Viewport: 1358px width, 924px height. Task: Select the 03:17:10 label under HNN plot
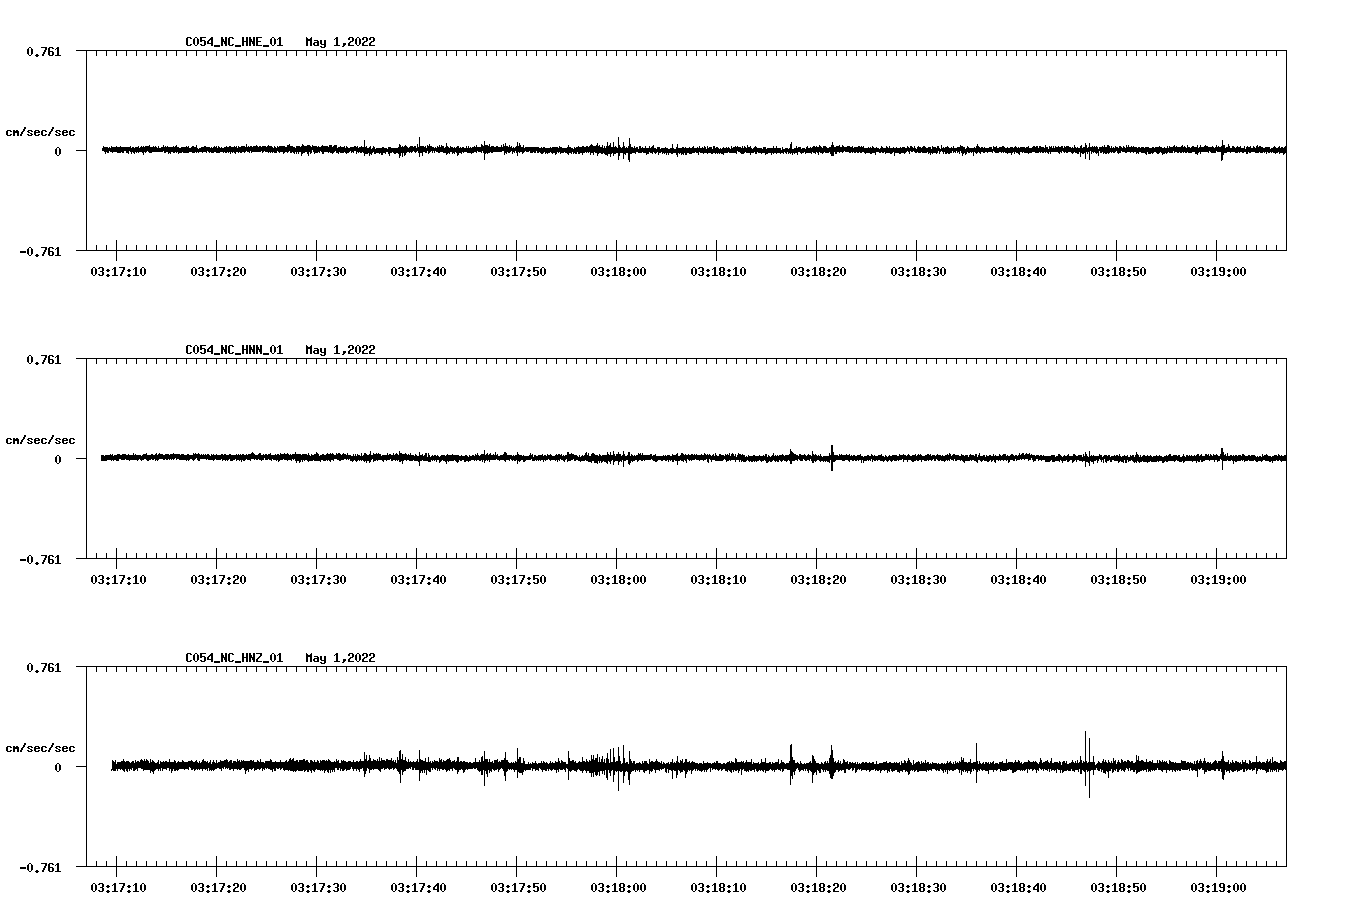118,580
